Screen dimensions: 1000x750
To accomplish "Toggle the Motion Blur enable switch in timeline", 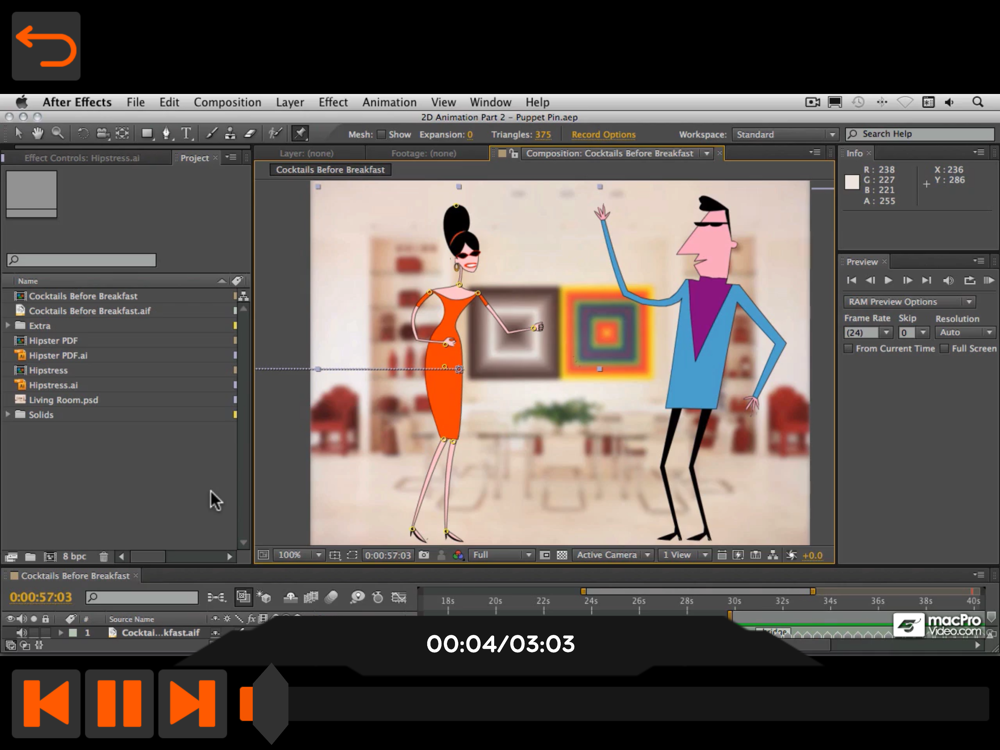I will tap(331, 598).
